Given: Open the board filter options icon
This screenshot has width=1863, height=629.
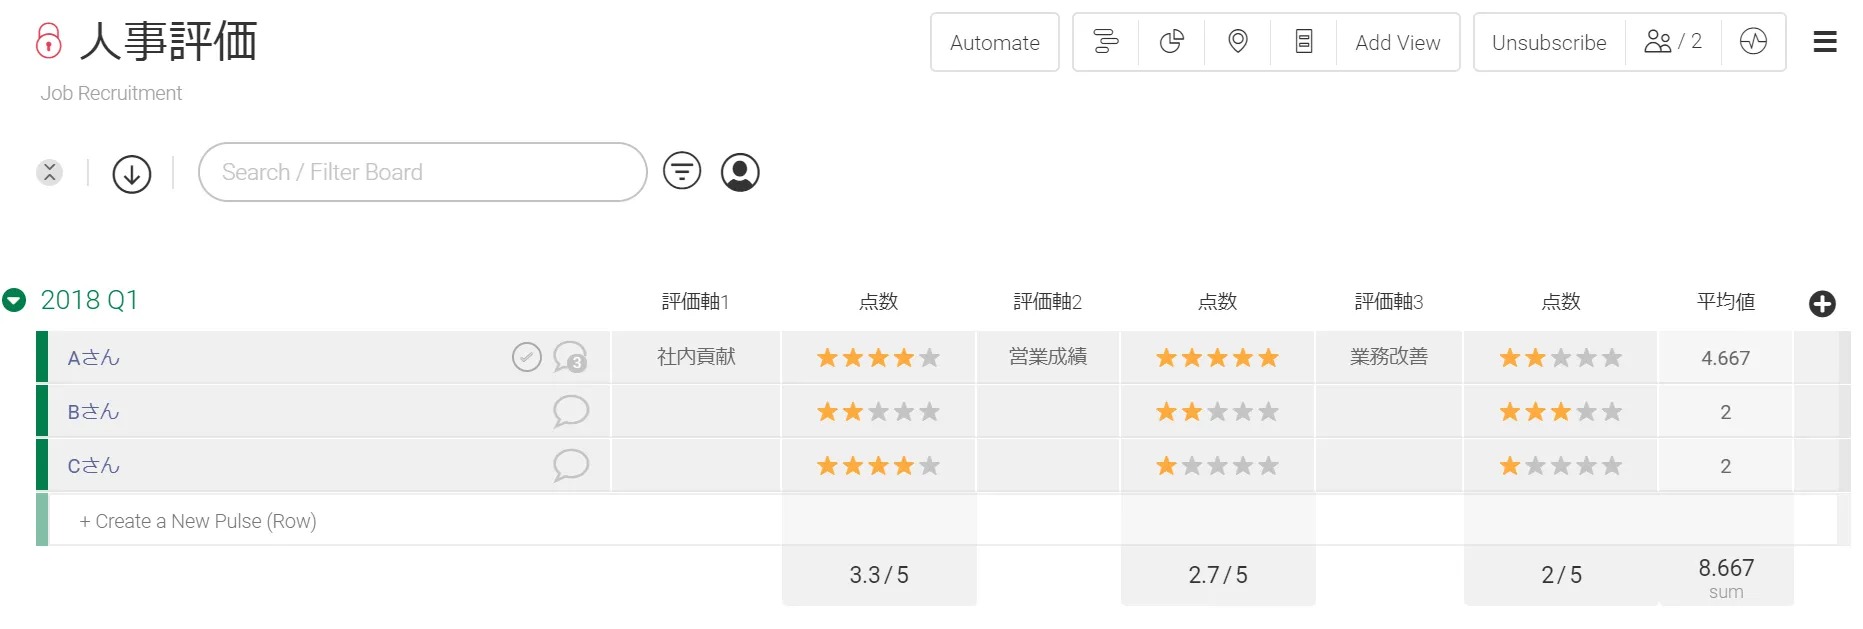Looking at the screenshot, I should (682, 172).
